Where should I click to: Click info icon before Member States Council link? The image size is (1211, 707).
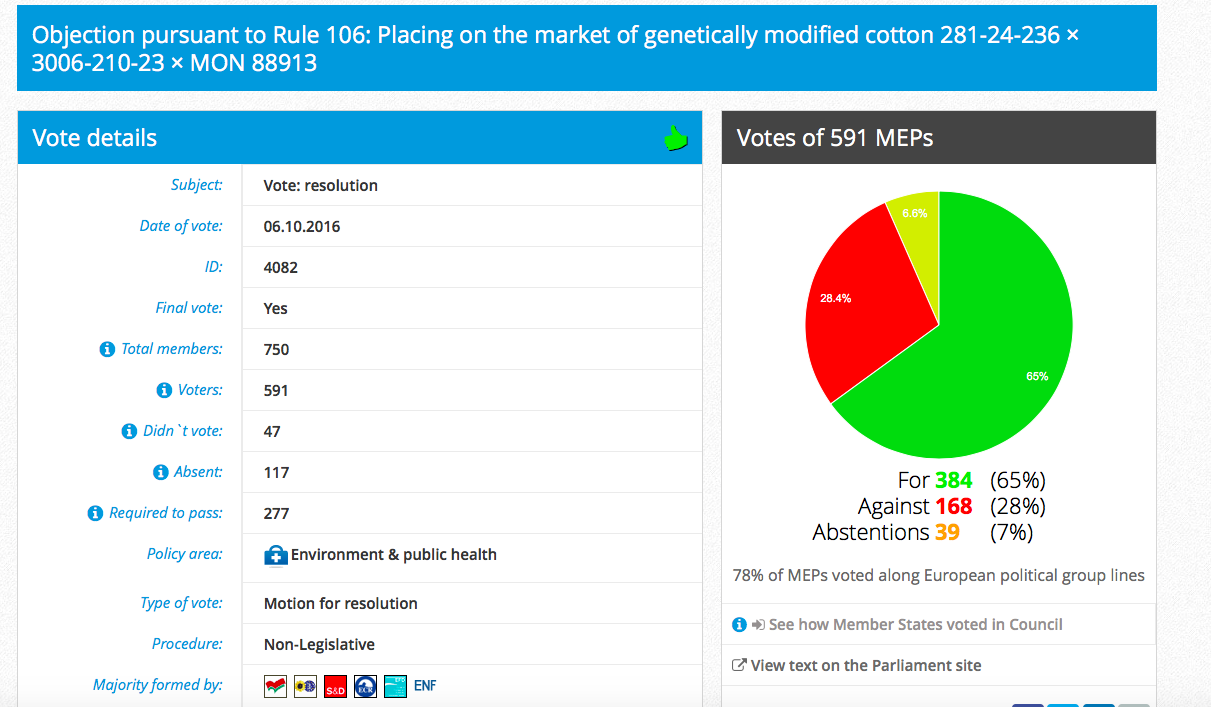(739, 624)
